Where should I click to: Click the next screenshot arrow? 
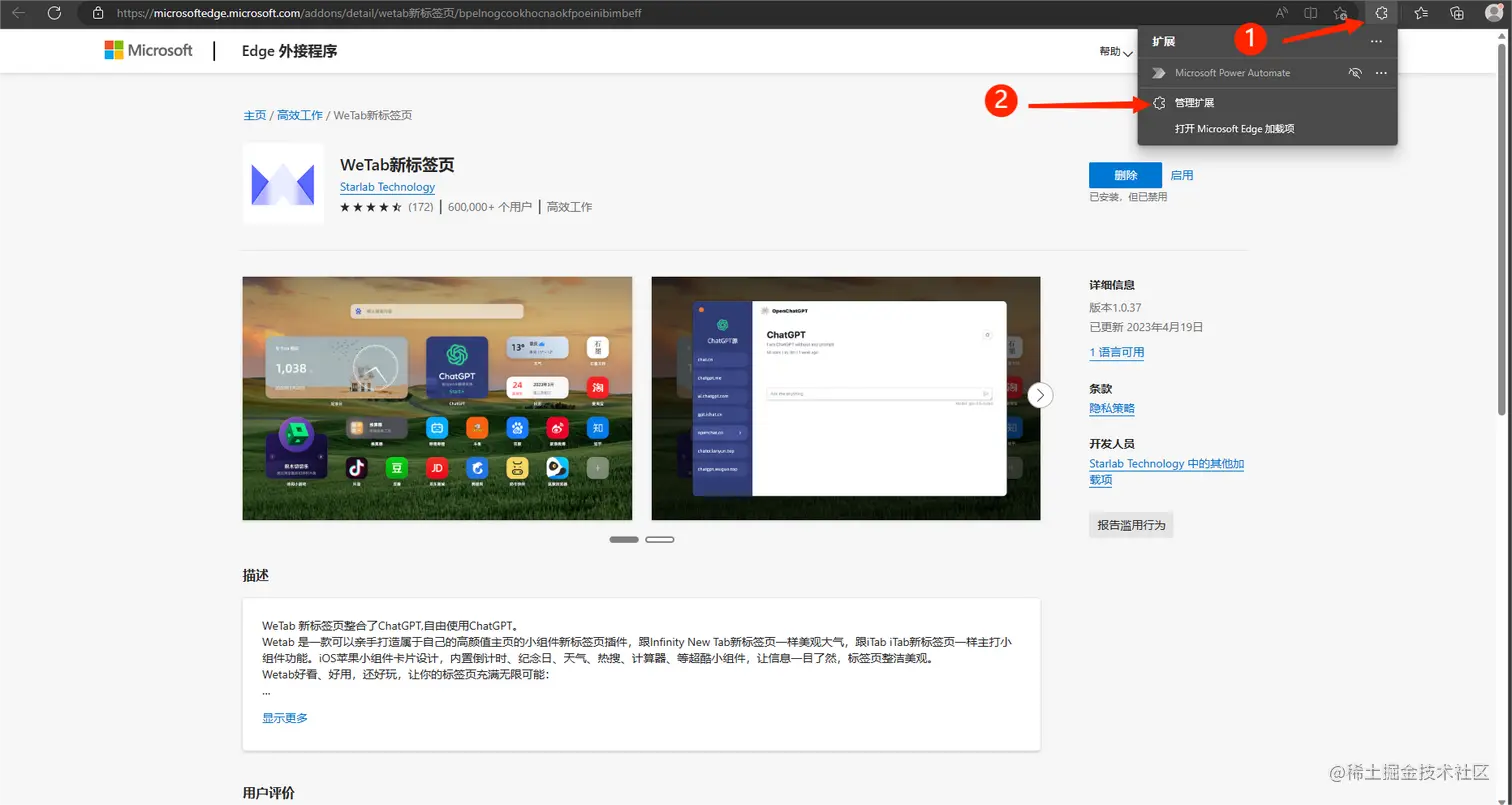[1041, 394]
